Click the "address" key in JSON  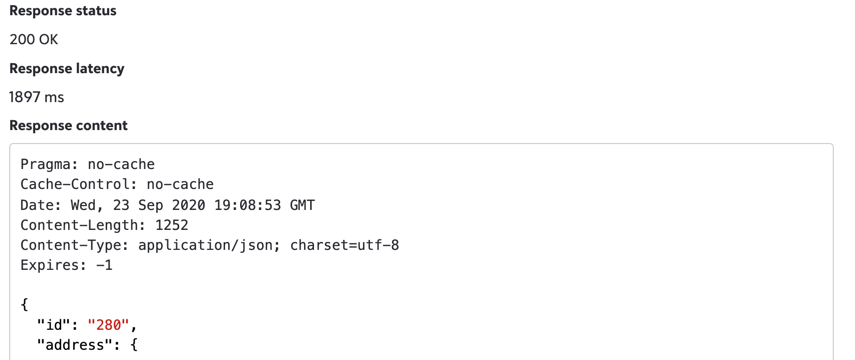point(75,346)
